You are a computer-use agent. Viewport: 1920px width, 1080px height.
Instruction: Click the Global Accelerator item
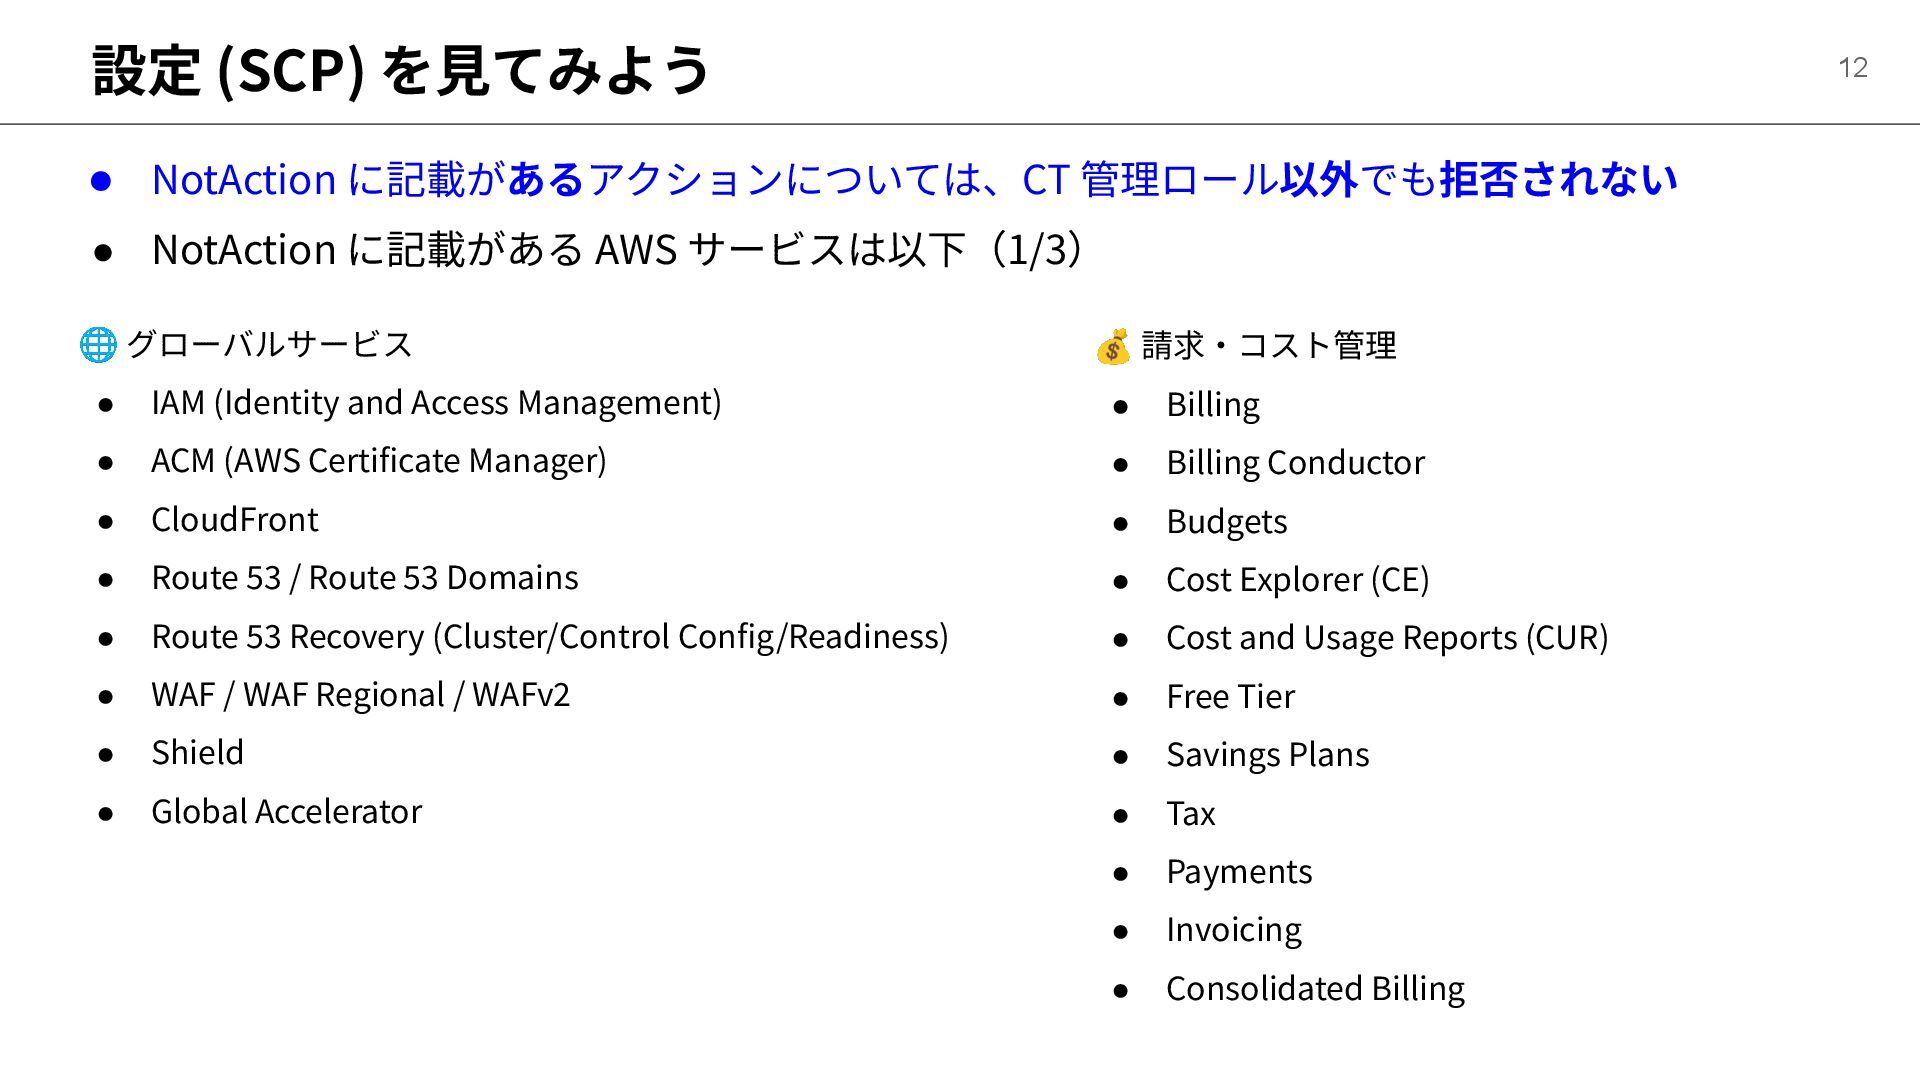coord(287,811)
